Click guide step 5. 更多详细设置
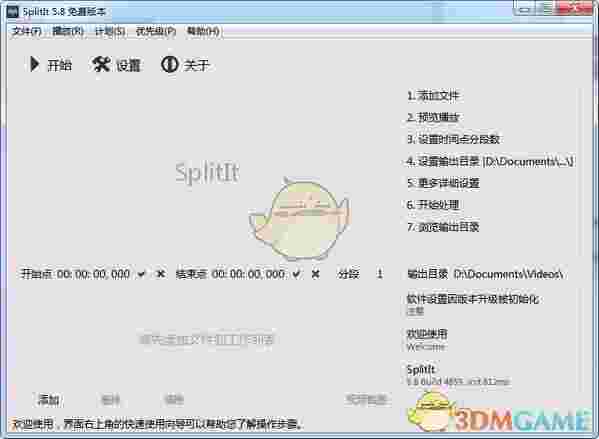The width and height of the screenshot is (599, 439). click(x=443, y=183)
